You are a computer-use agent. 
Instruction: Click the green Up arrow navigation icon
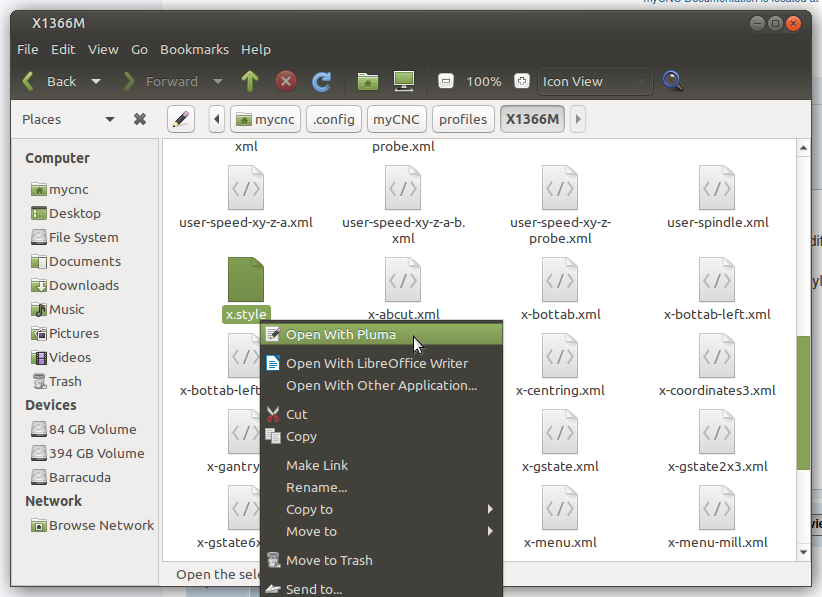pyautogui.click(x=250, y=82)
